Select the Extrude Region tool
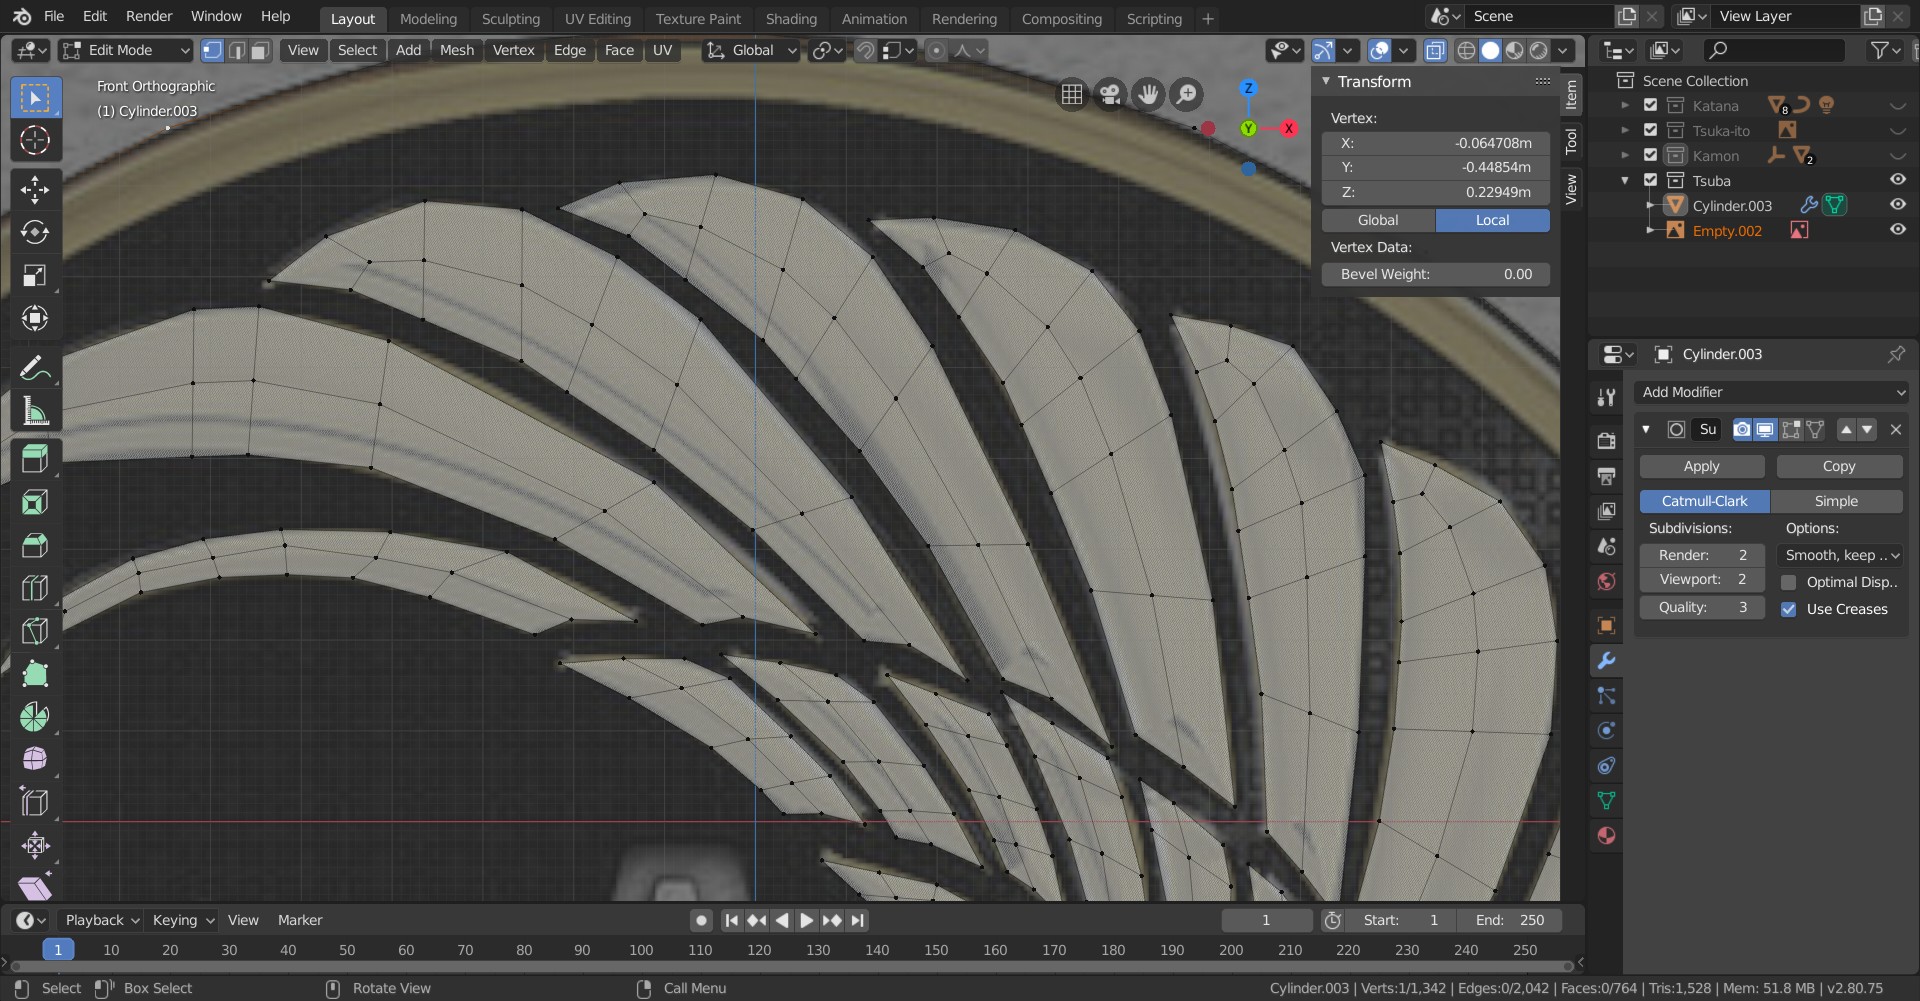The image size is (1920, 1001). click(35, 459)
